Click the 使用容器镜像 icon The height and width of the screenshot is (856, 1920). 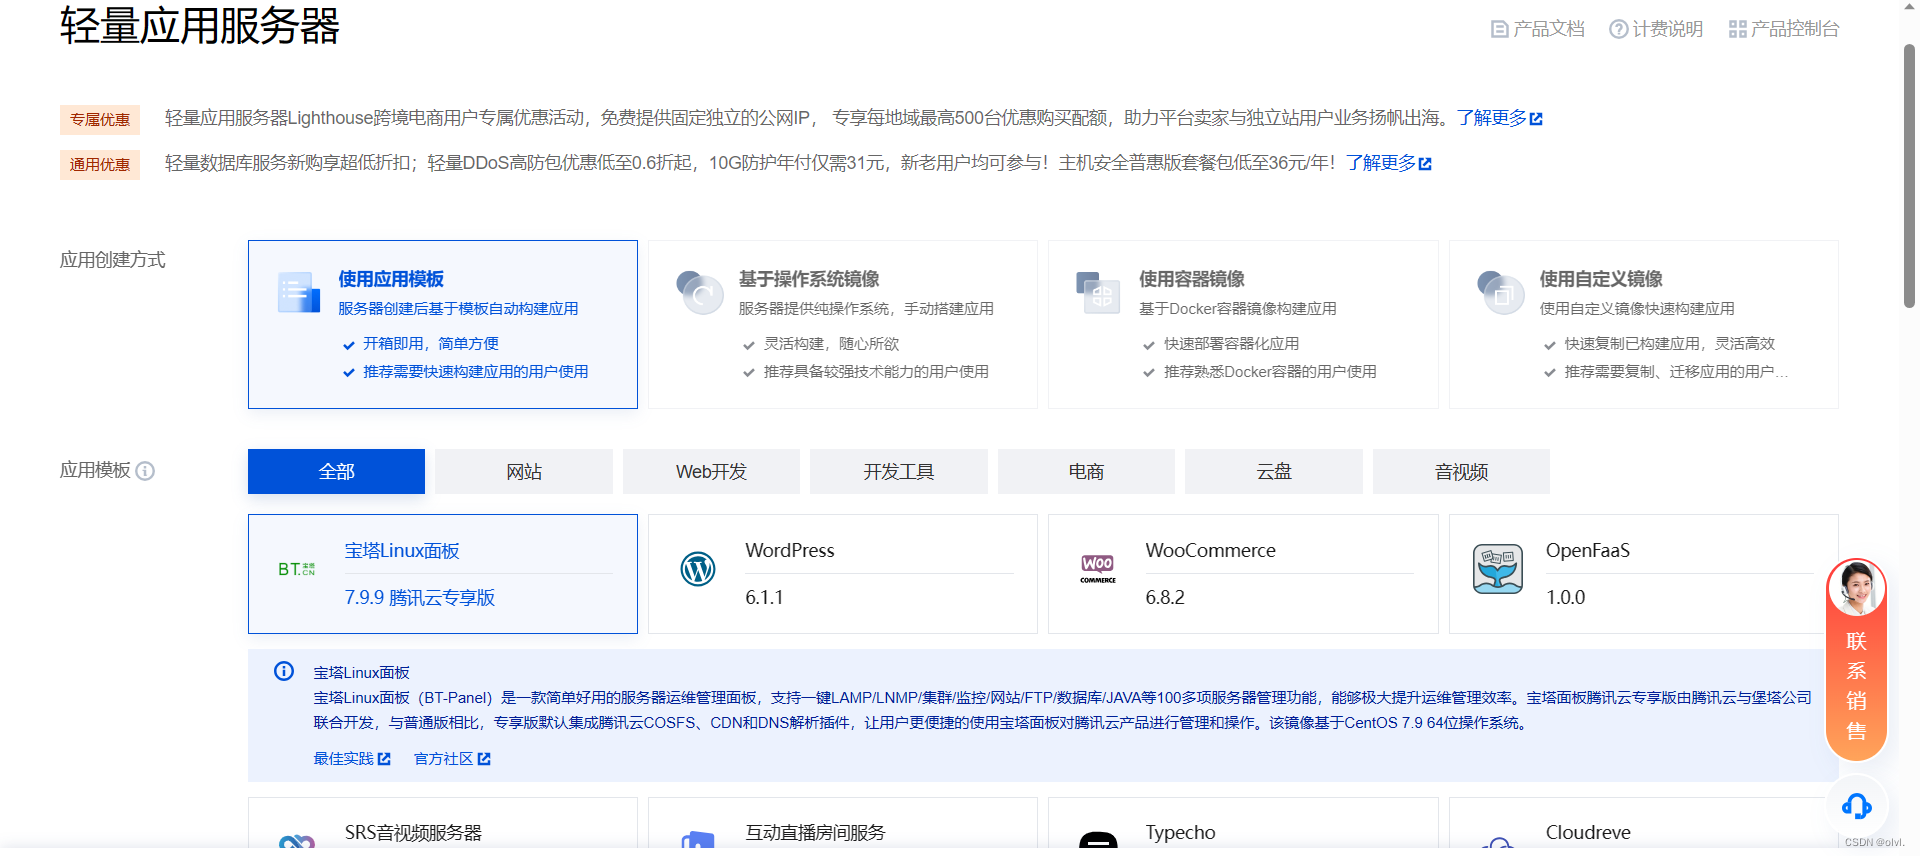pos(1098,293)
